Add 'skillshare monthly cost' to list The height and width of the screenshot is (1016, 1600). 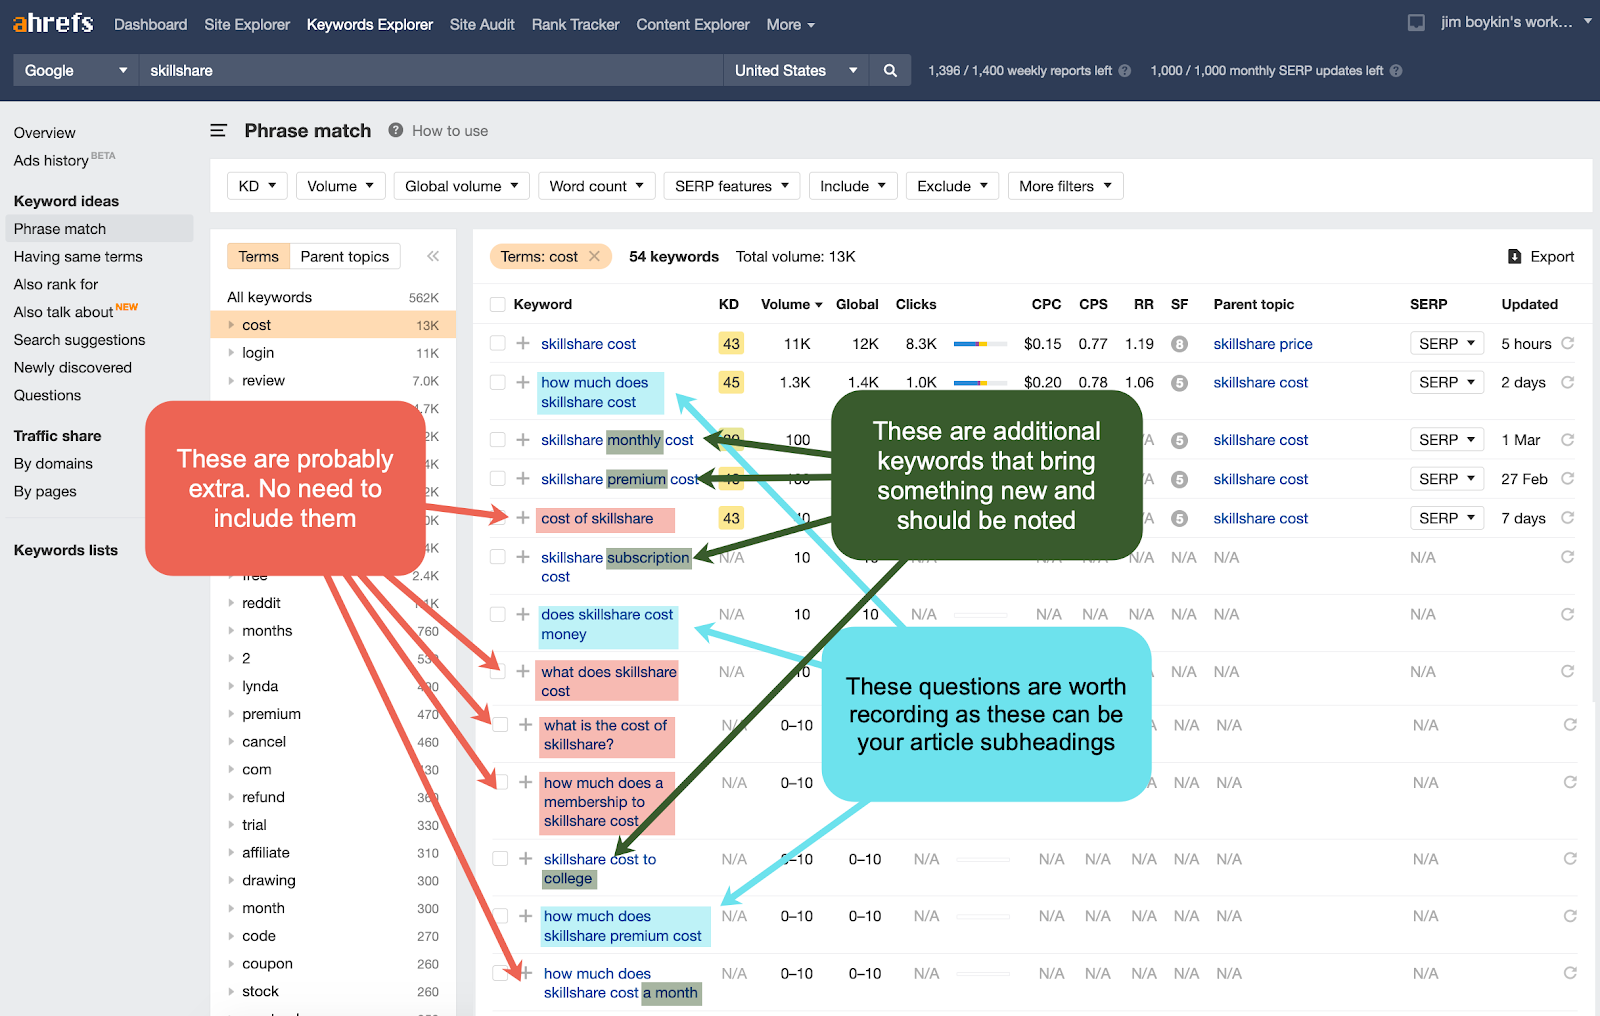pos(523,439)
